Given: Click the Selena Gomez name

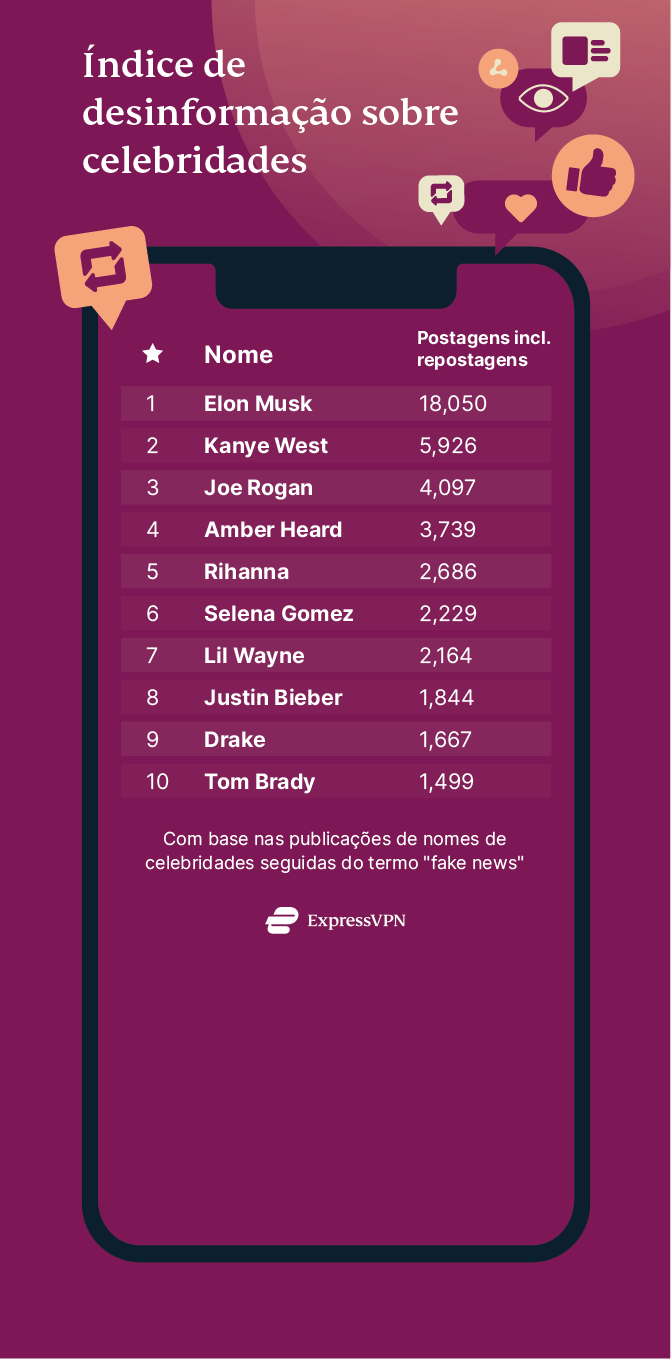Looking at the screenshot, I should (278, 614).
